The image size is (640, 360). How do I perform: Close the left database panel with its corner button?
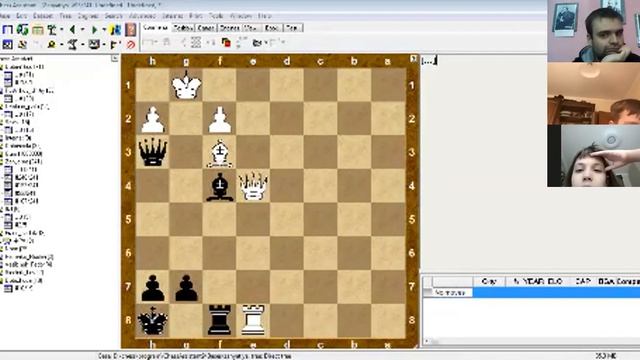click(115, 58)
